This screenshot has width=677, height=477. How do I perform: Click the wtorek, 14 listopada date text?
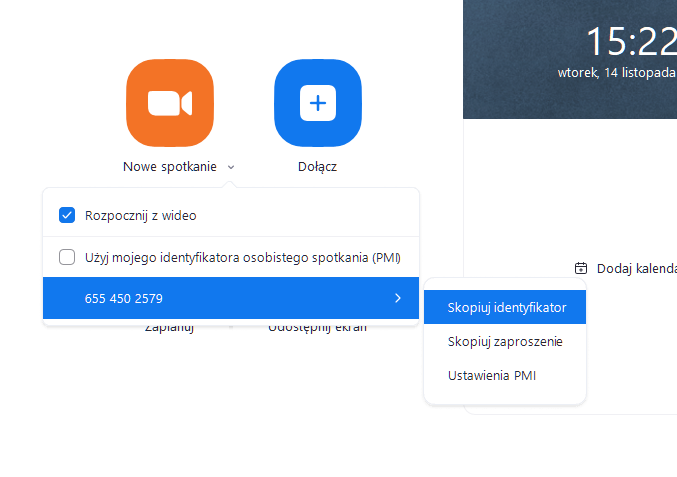click(617, 73)
